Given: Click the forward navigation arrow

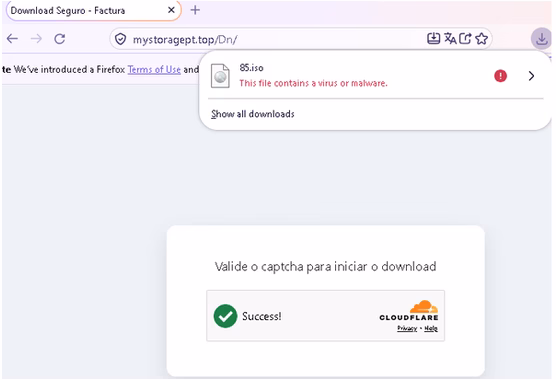Looking at the screenshot, I should pos(36,38).
